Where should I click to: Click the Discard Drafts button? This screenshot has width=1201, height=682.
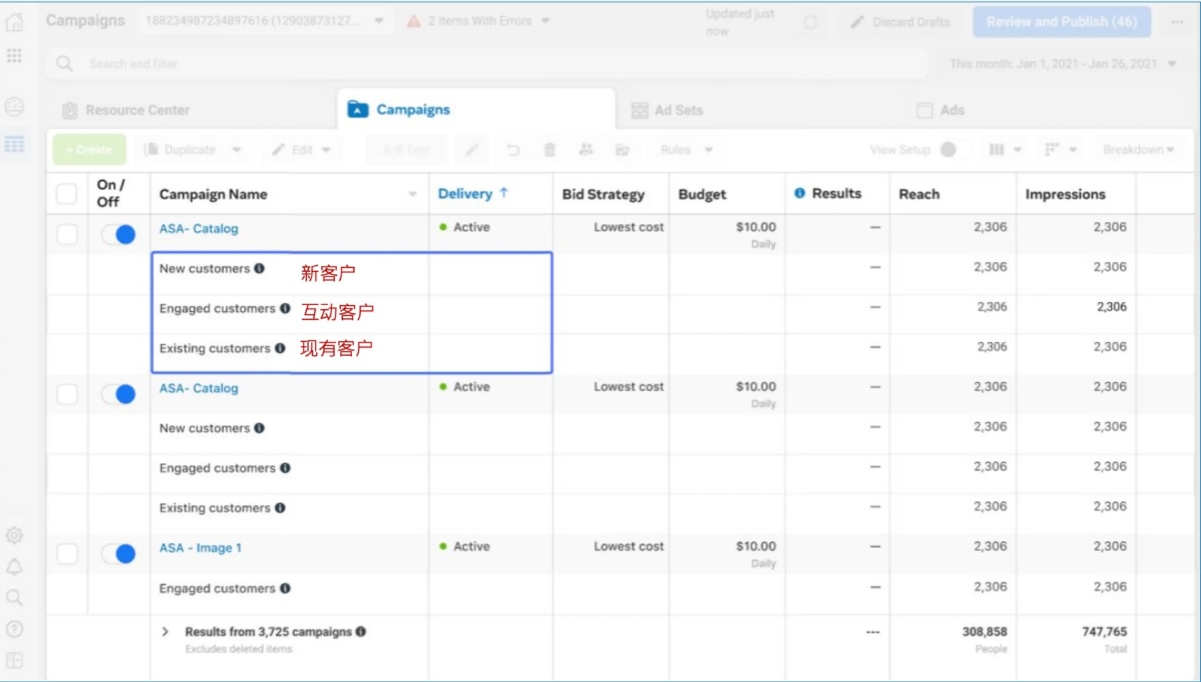click(899, 22)
